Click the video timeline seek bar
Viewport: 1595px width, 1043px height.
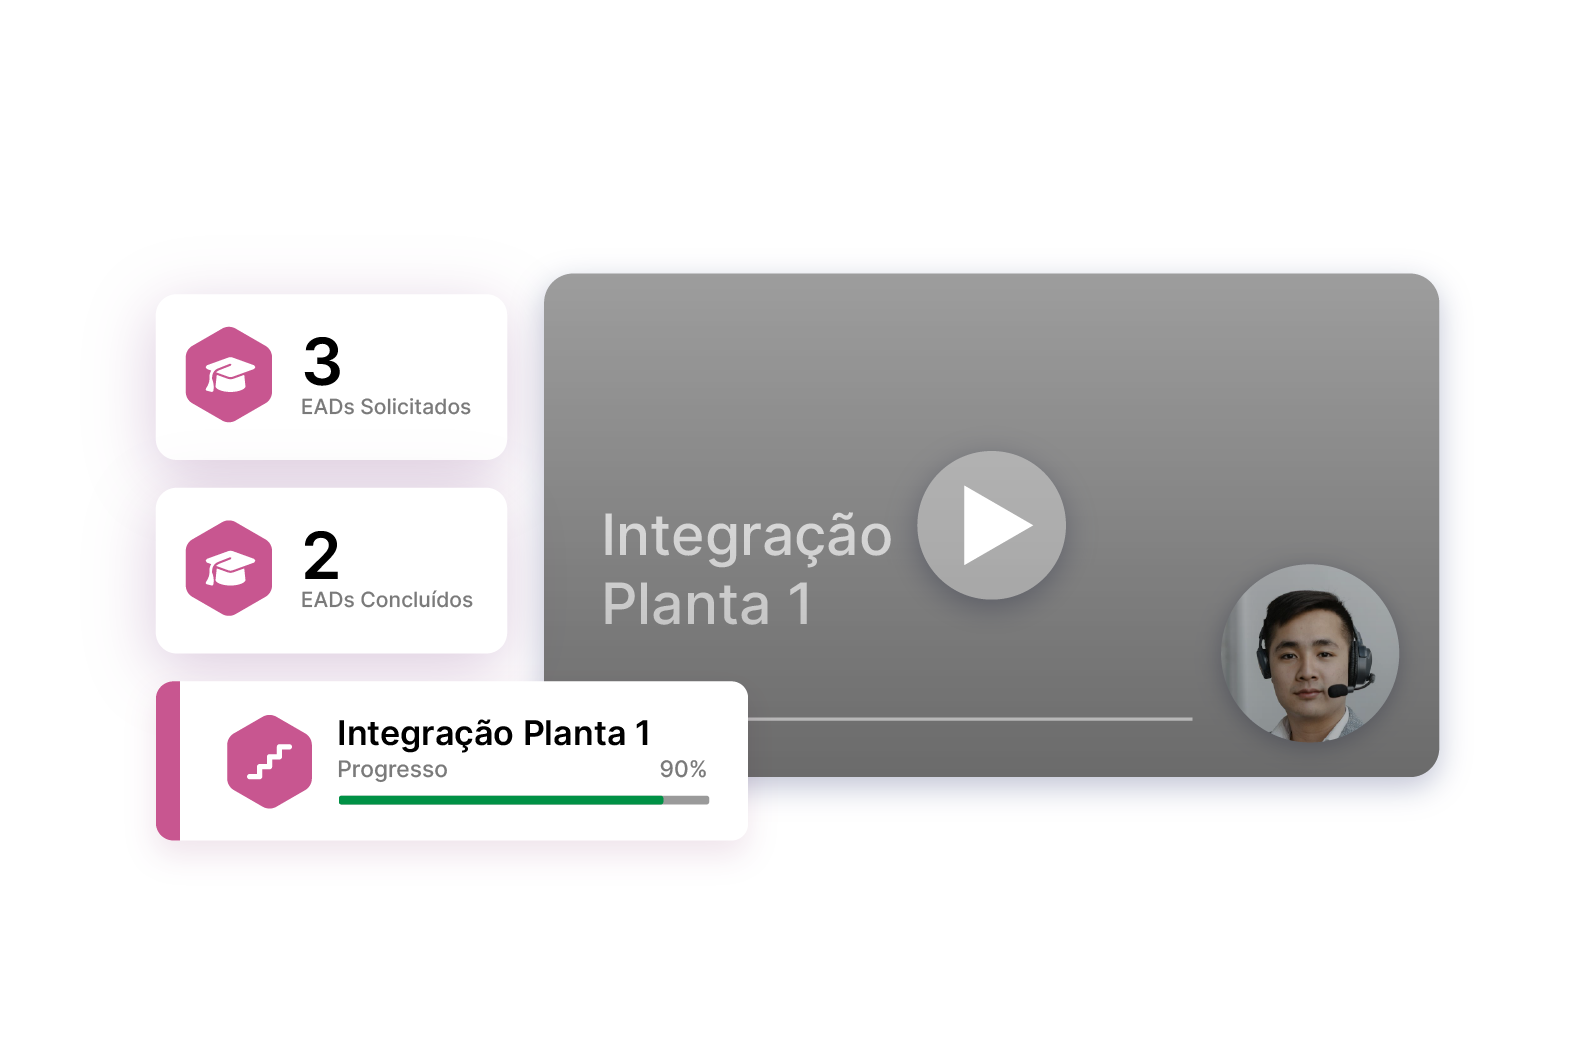(970, 718)
